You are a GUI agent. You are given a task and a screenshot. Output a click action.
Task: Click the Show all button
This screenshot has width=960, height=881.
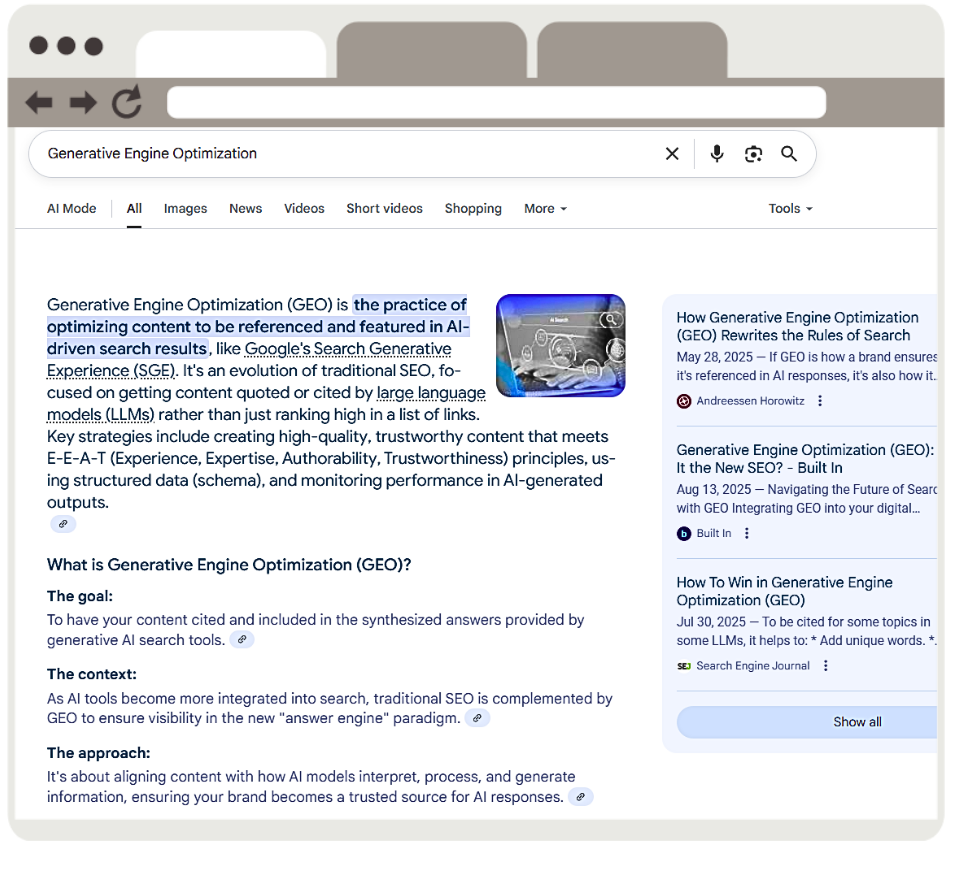pyautogui.click(x=856, y=721)
